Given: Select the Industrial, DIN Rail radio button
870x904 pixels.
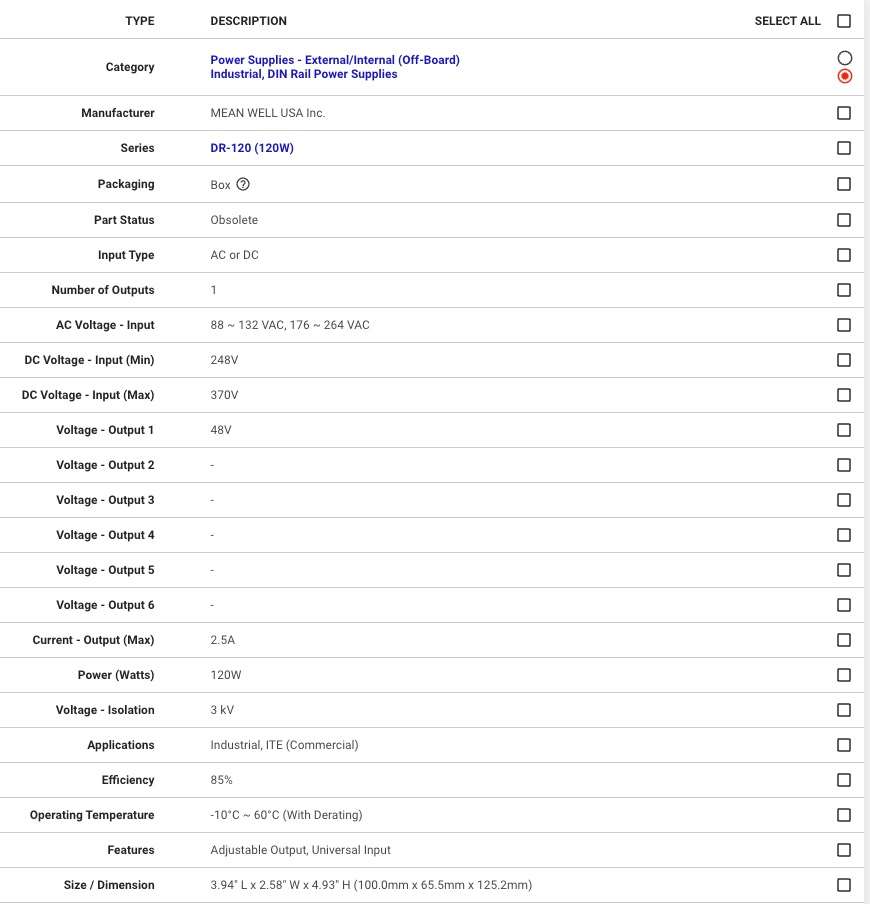Looking at the screenshot, I should (844, 76).
